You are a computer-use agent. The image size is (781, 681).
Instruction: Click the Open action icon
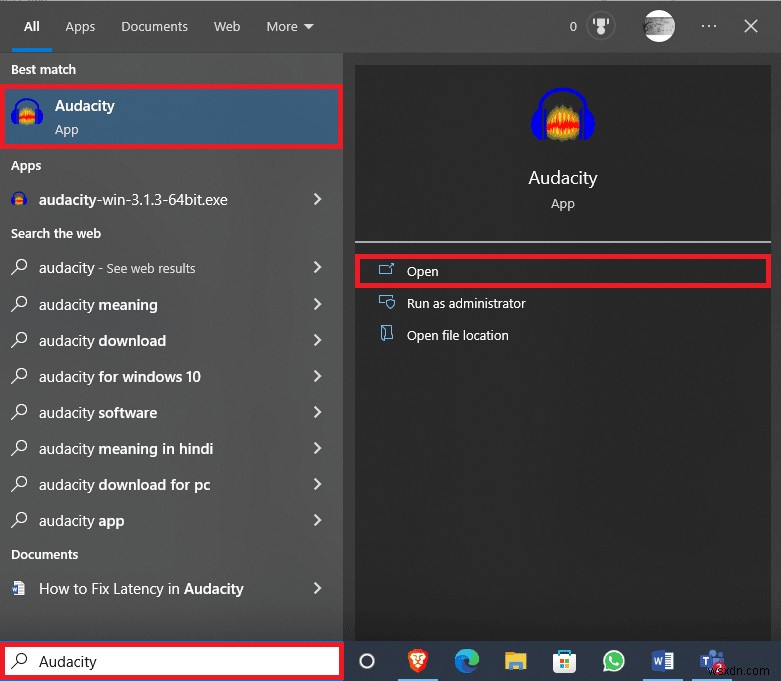click(x=386, y=270)
